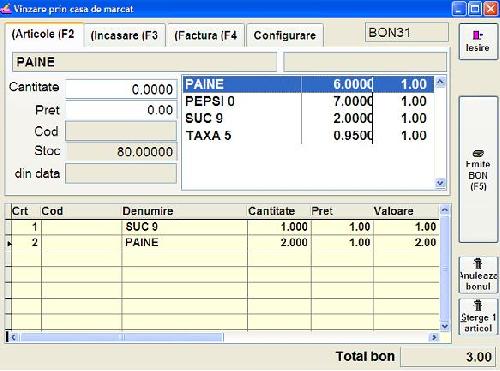Switch to the Incasare (F3) tab
Screen dimensions: 500x371
pos(124,35)
